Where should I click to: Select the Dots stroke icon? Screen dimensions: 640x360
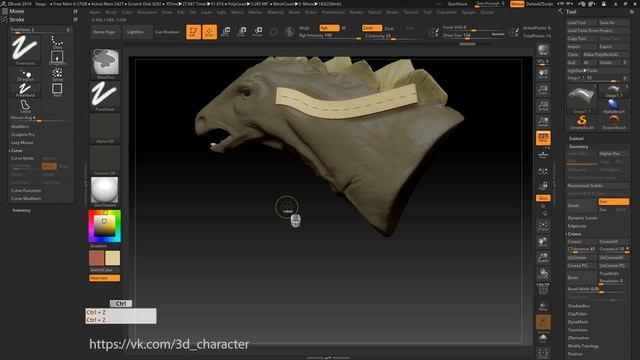tap(57, 42)
